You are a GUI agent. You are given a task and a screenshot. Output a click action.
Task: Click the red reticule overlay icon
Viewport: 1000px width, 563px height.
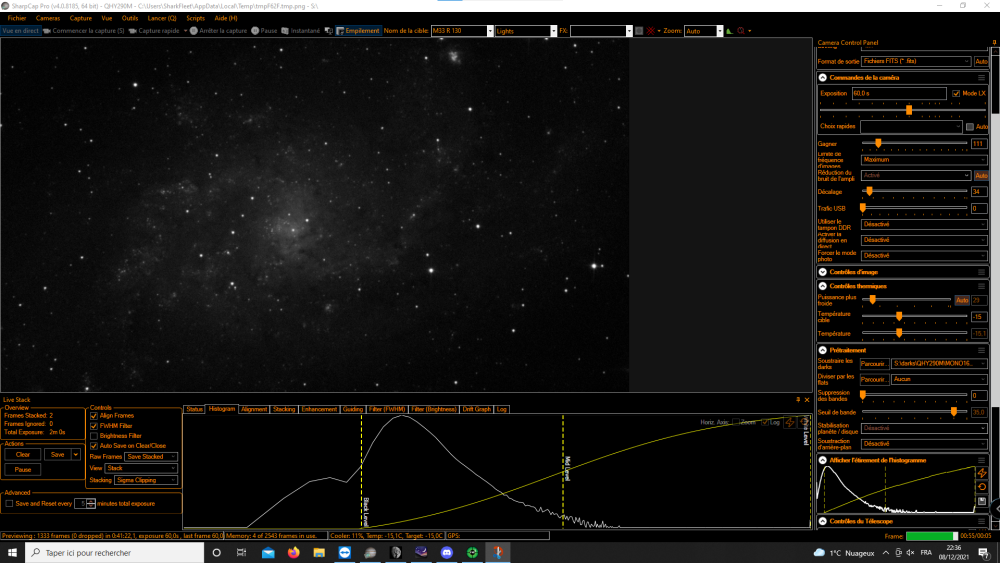tap(651, 31)
